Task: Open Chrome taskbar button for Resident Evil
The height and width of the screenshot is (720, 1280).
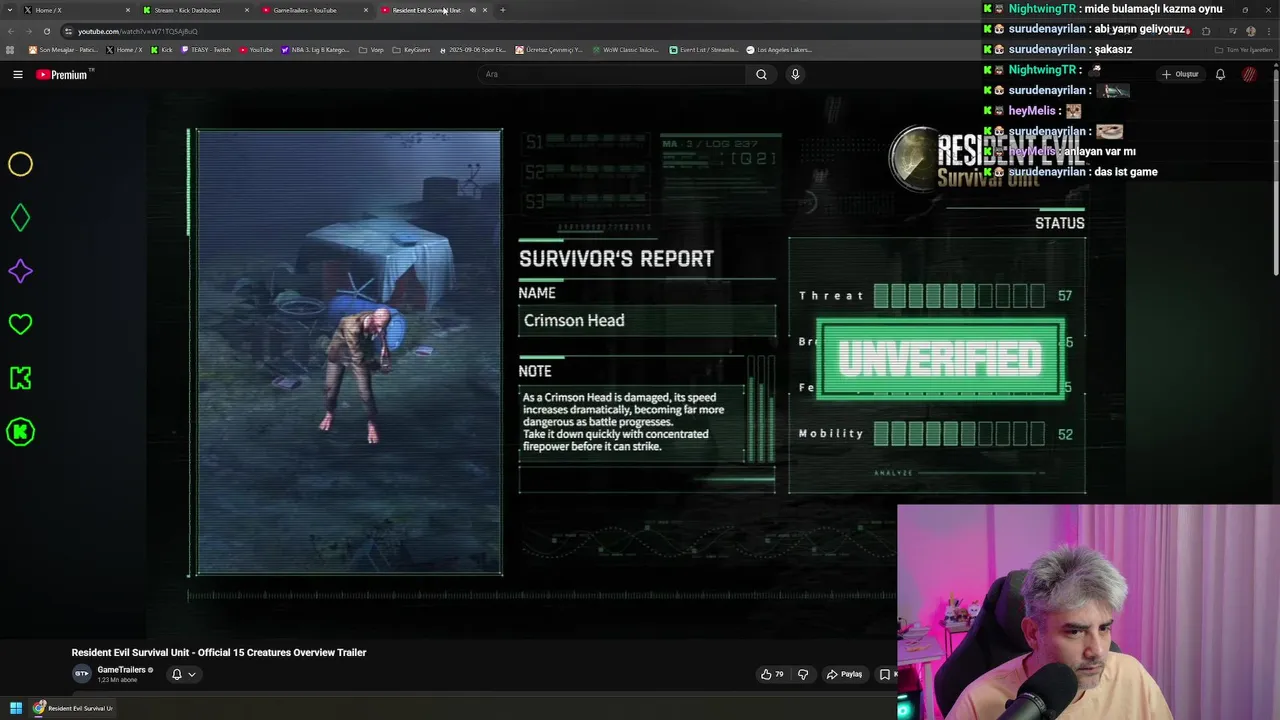Action: click(x=72, y=708)
